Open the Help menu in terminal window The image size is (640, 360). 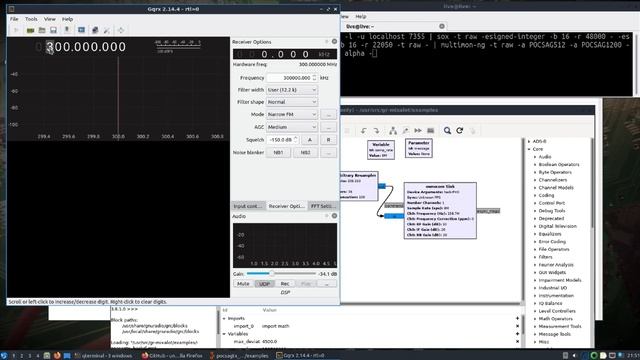[360, 17]
